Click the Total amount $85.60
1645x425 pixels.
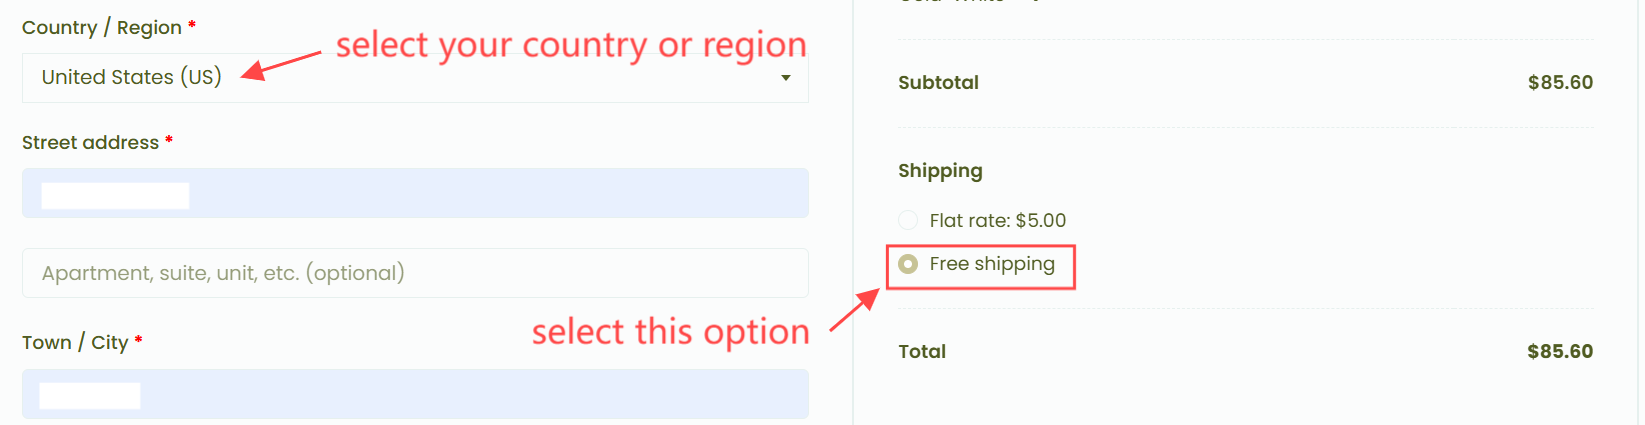[1559, 352]
